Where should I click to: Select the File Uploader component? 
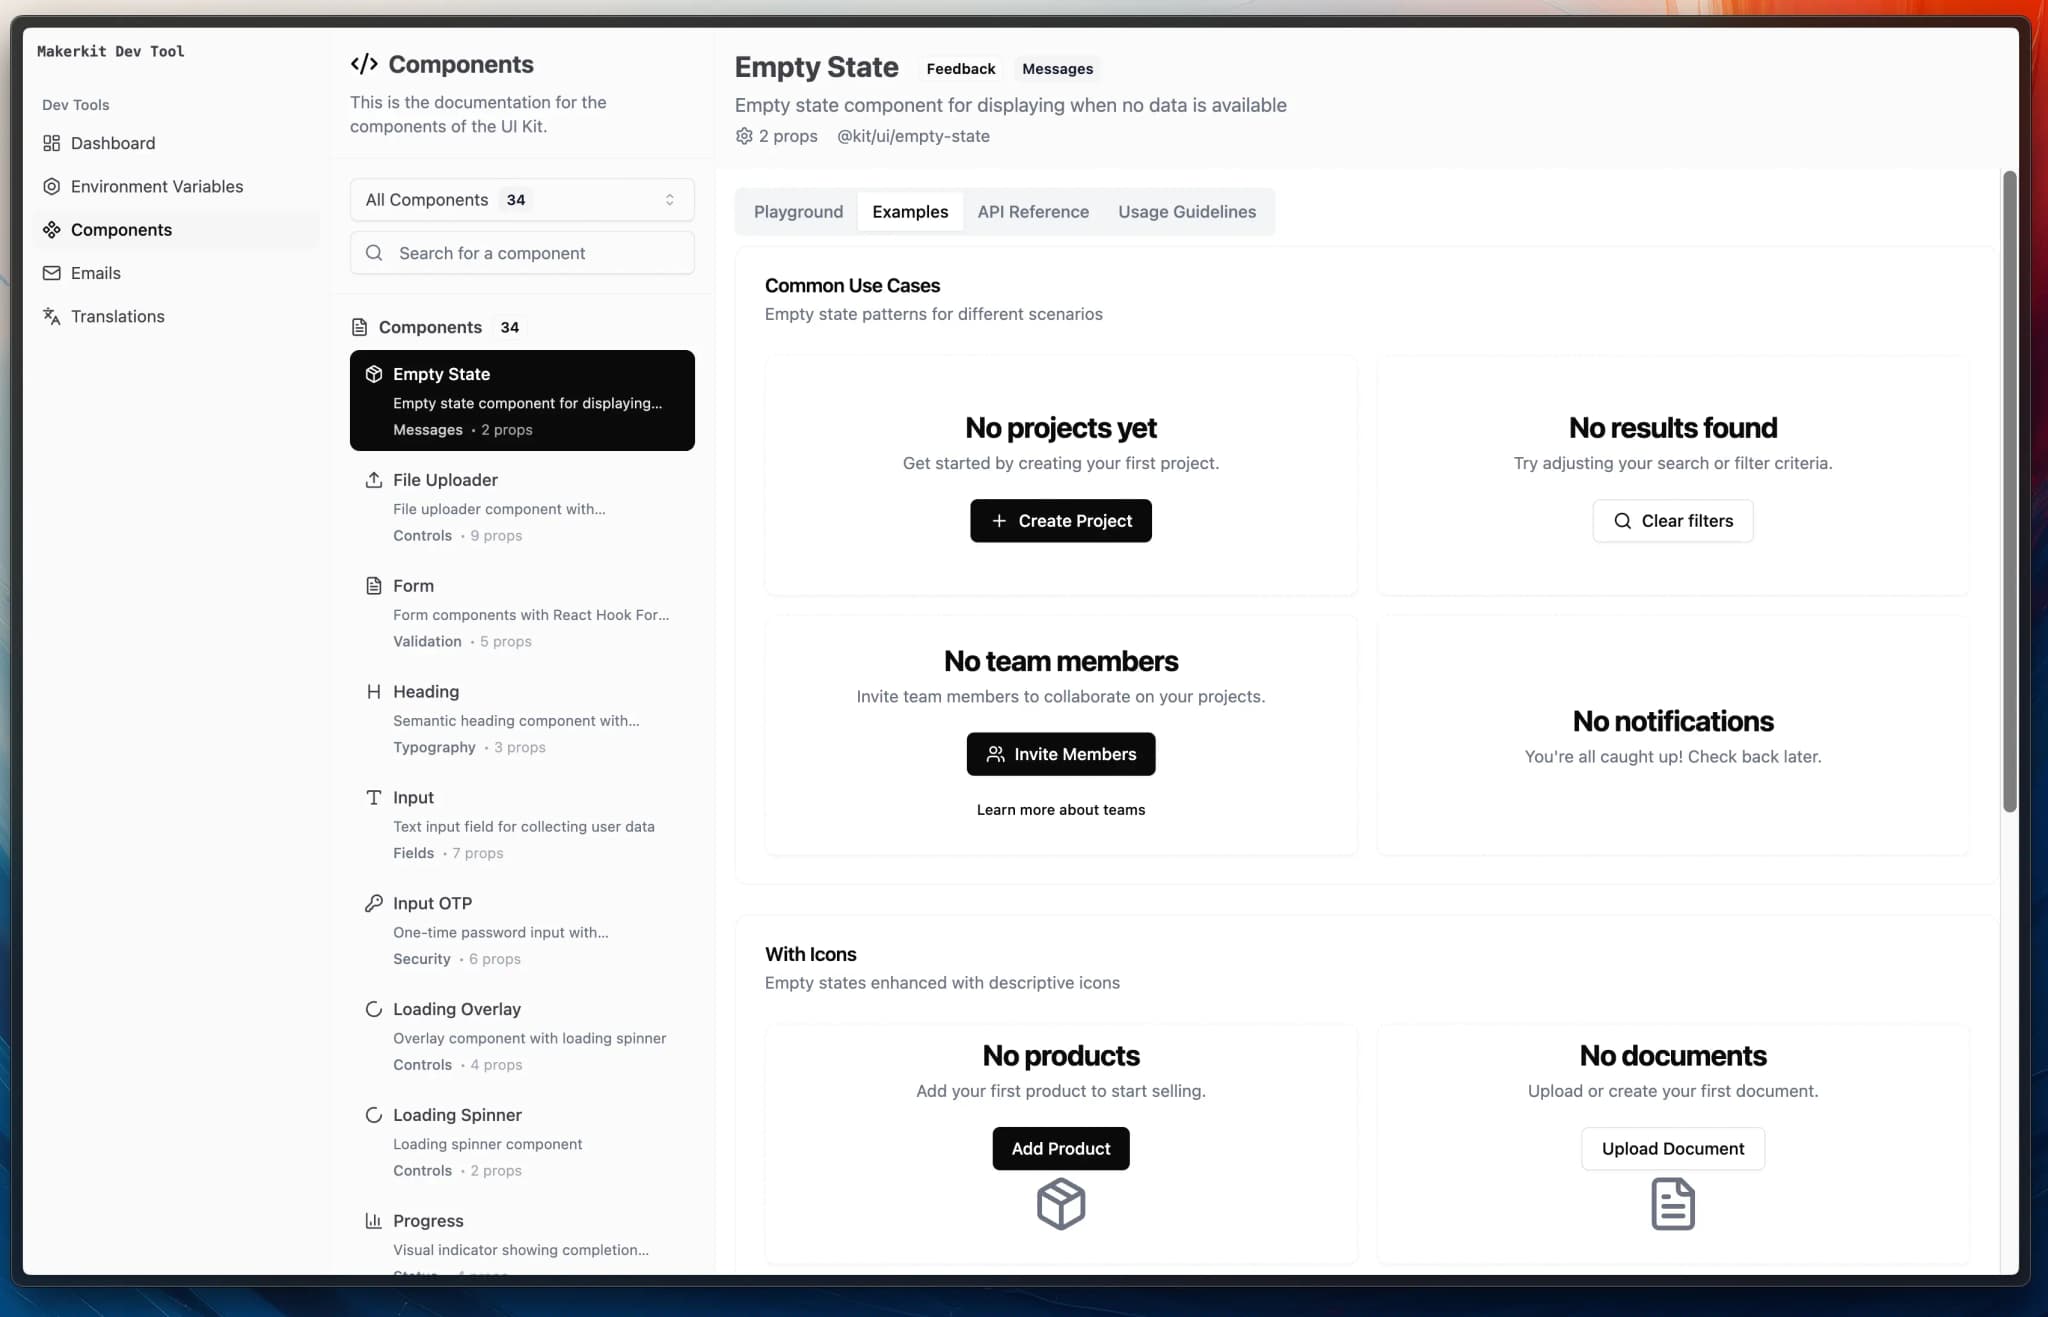coord(447,480)
